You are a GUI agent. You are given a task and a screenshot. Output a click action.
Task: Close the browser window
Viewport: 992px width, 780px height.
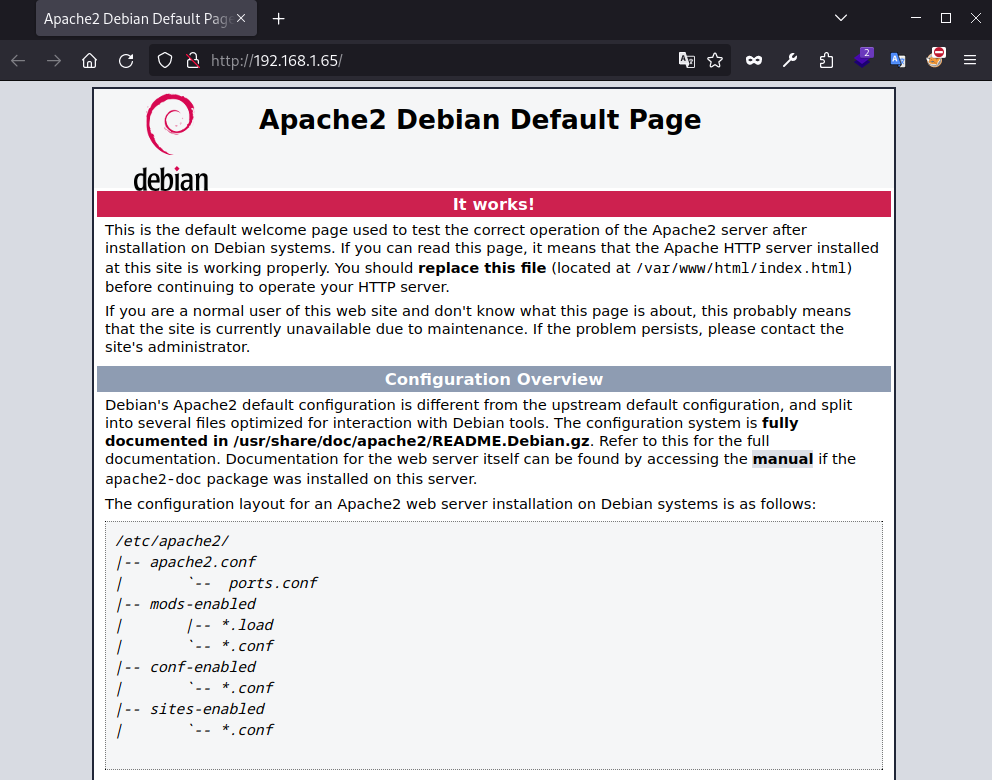pyautogui.click(x=976, y=18)
